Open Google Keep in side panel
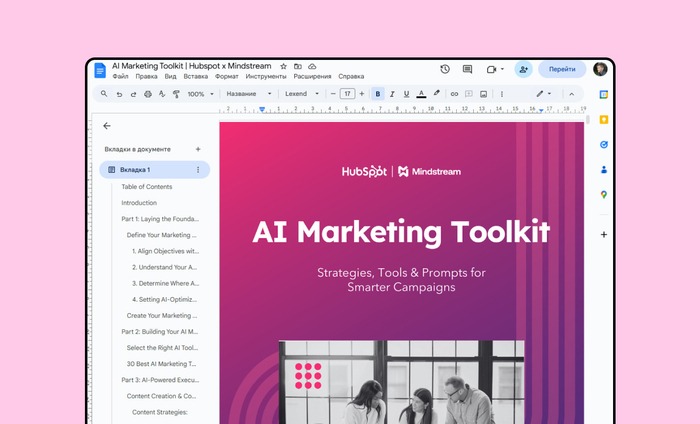The image size is (700, 424). [604, 119]
